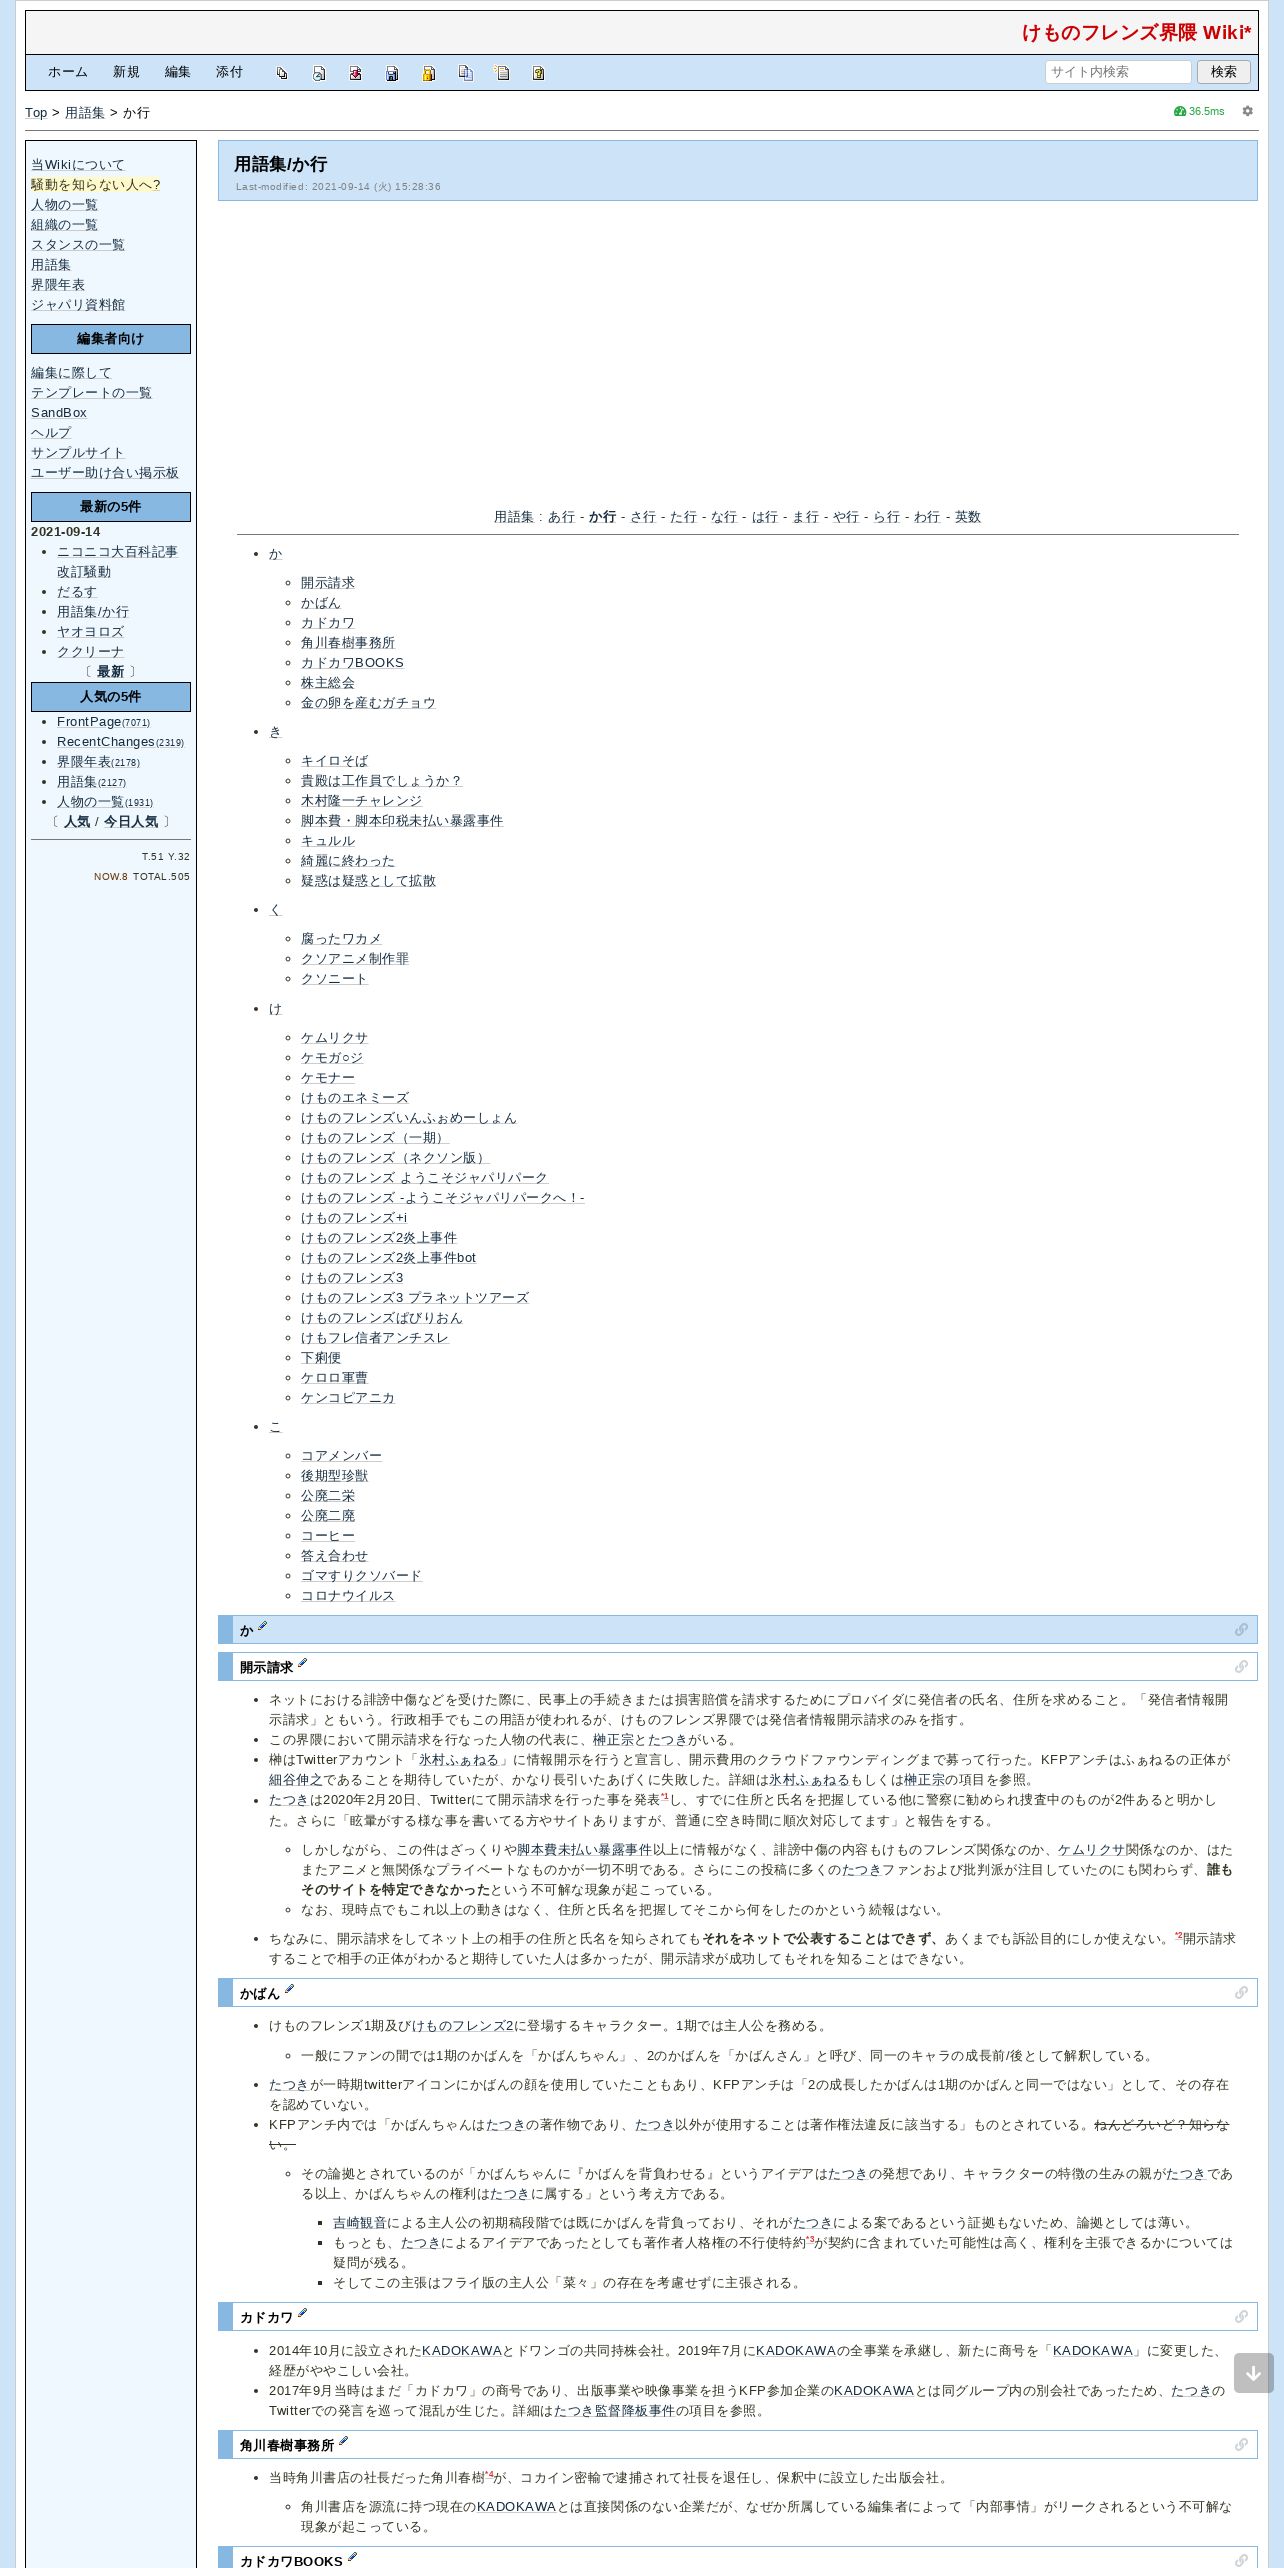This screenshot has height=2568, width=1284.
Task: Click Top in the breadcrumb
Action: tap(36, 113)
